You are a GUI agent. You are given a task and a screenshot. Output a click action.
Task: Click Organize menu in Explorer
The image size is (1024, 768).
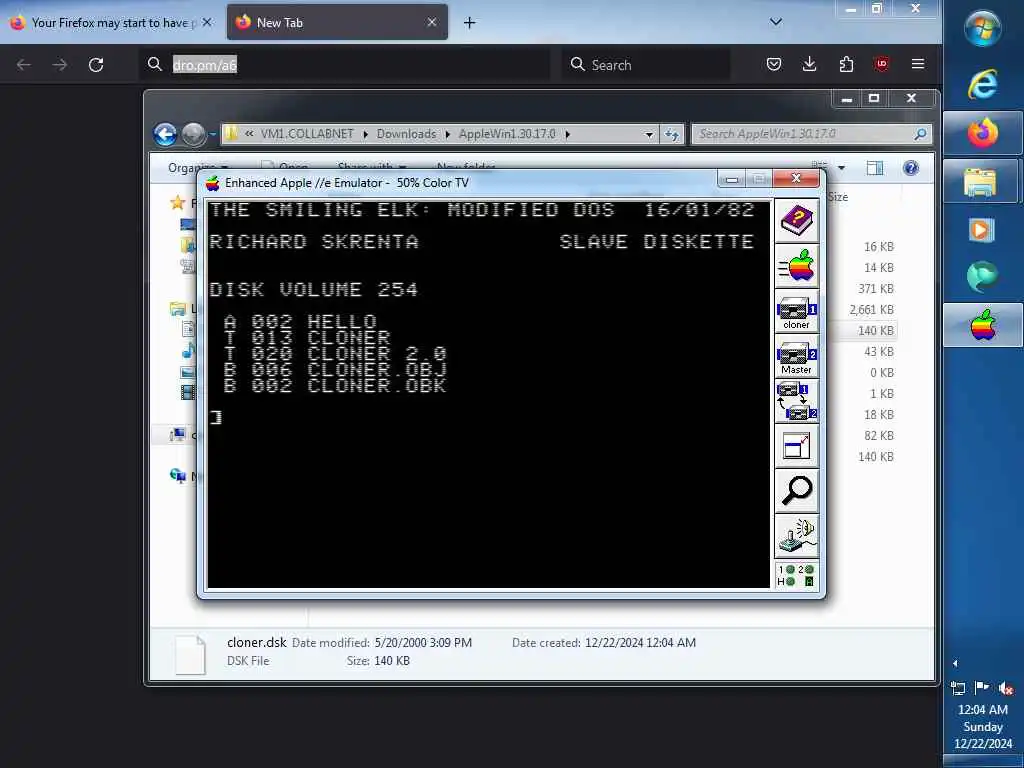pos(198,168)
